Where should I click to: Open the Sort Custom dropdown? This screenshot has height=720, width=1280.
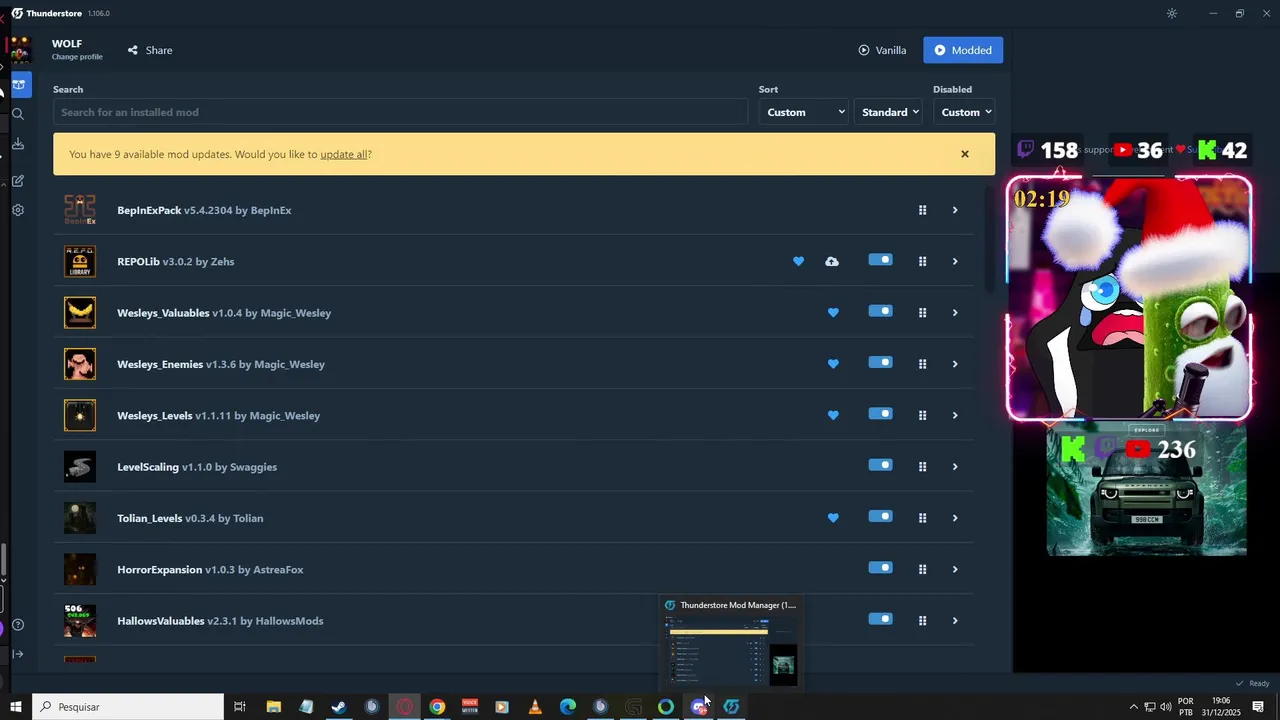tap(804, 112)
